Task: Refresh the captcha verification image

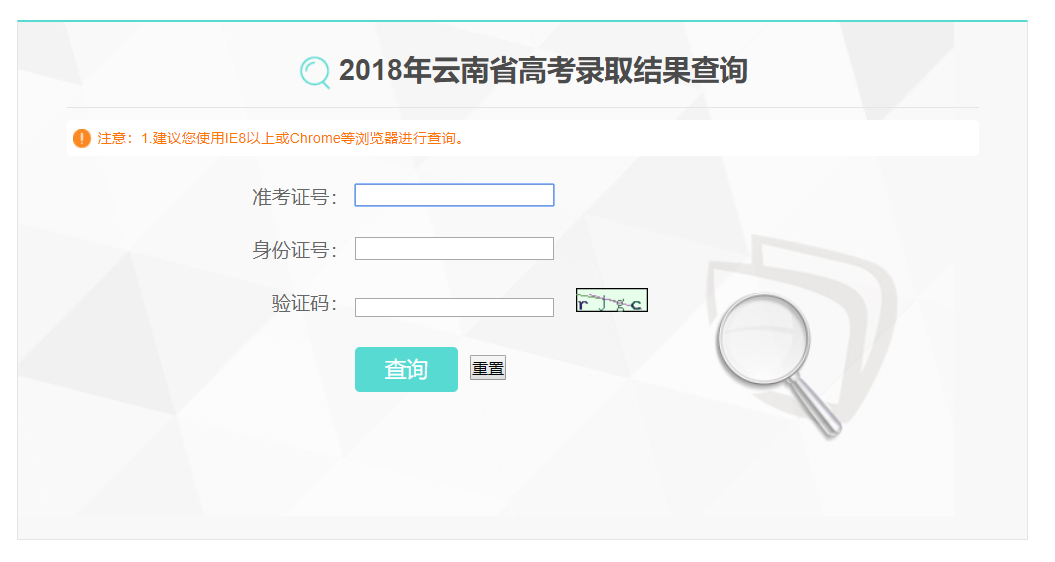Action: (x=611, y=300)
